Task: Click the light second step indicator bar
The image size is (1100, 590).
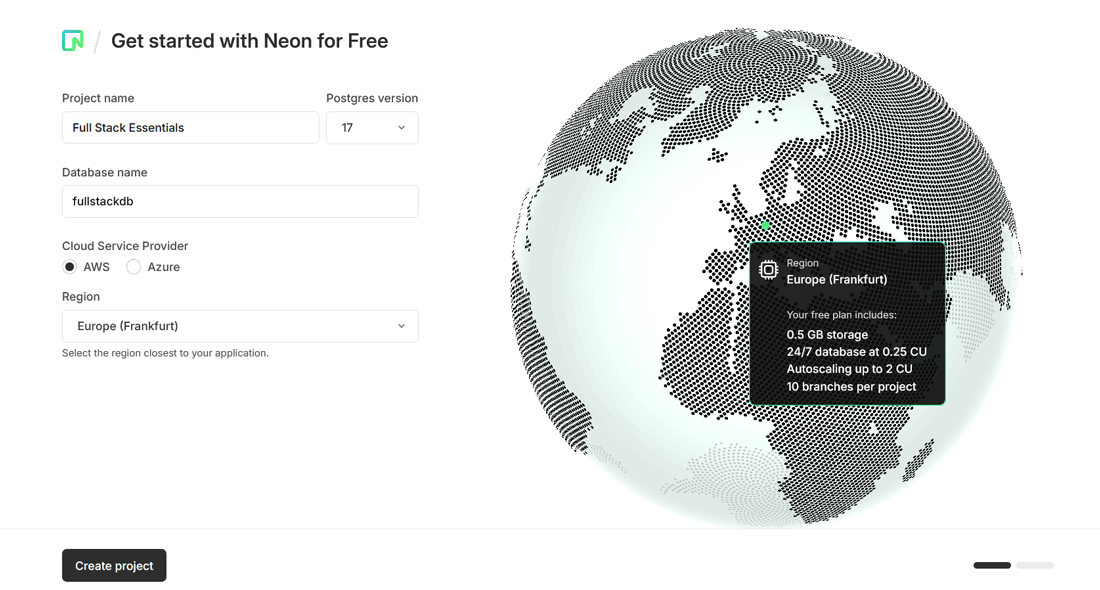Action: [1035, 565]
